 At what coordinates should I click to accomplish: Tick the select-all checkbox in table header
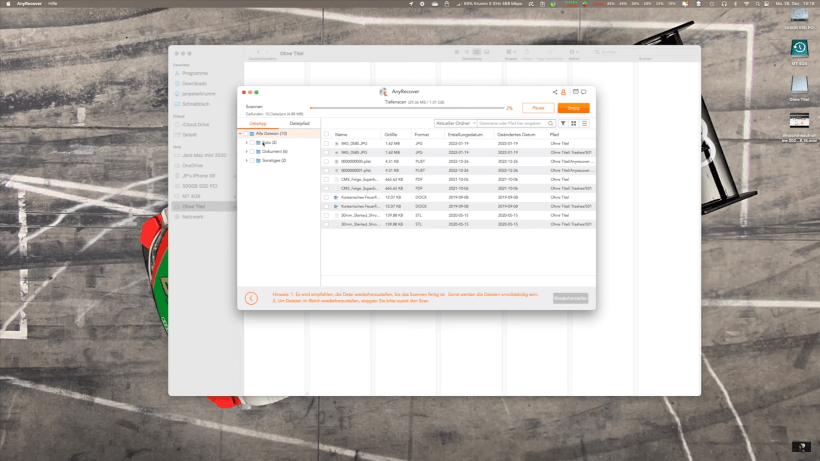click(326, 134)
